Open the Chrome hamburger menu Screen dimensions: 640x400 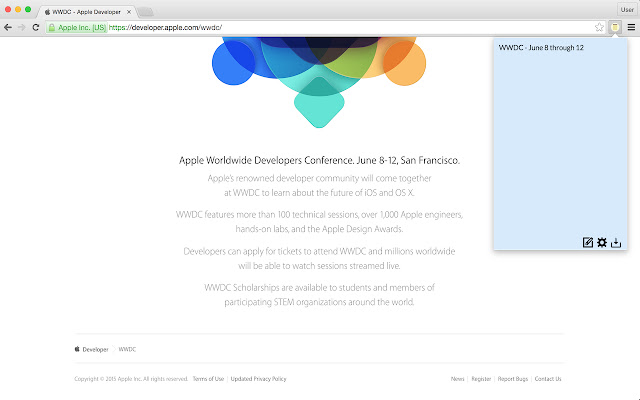(x=631, y=27)
